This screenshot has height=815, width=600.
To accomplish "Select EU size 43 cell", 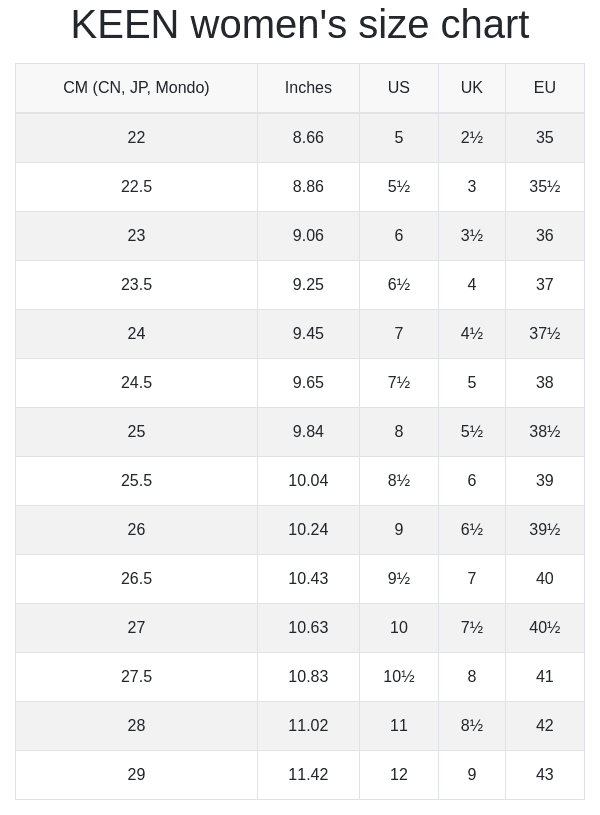I will (545, 774).
